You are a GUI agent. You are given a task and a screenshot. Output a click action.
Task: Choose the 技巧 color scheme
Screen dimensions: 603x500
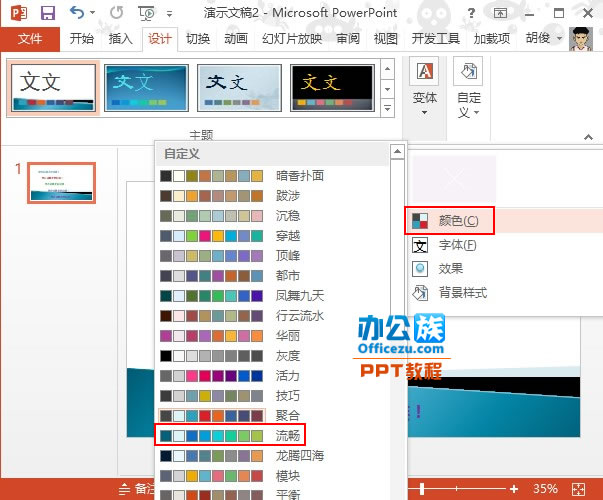click(x=272, y=396)
